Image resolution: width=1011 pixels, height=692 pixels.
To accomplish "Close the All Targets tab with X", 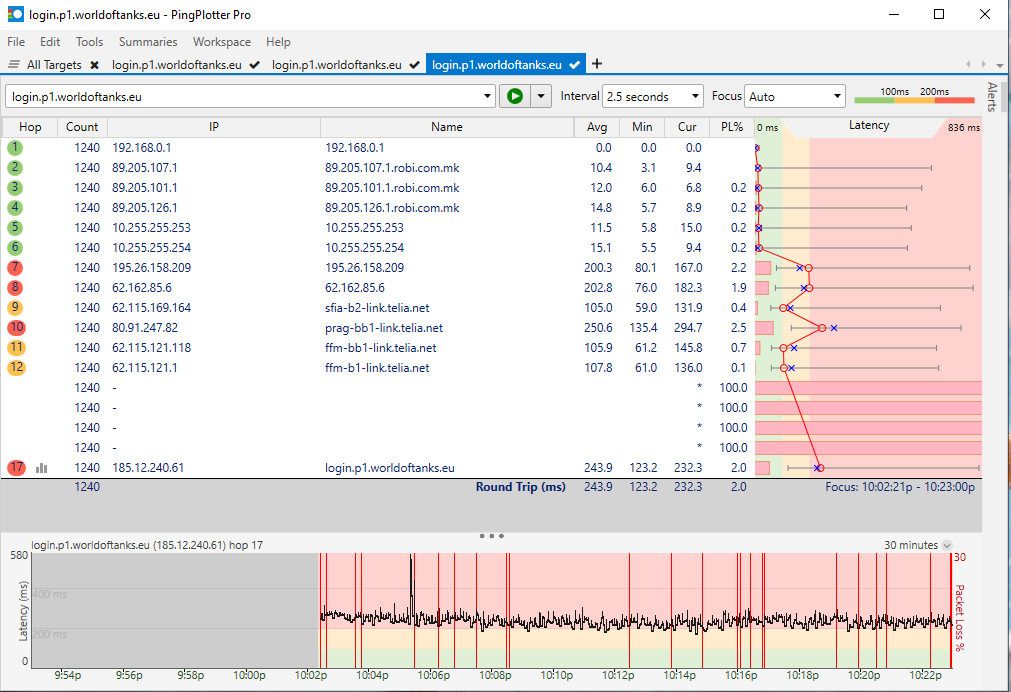I will coord(95,65).
